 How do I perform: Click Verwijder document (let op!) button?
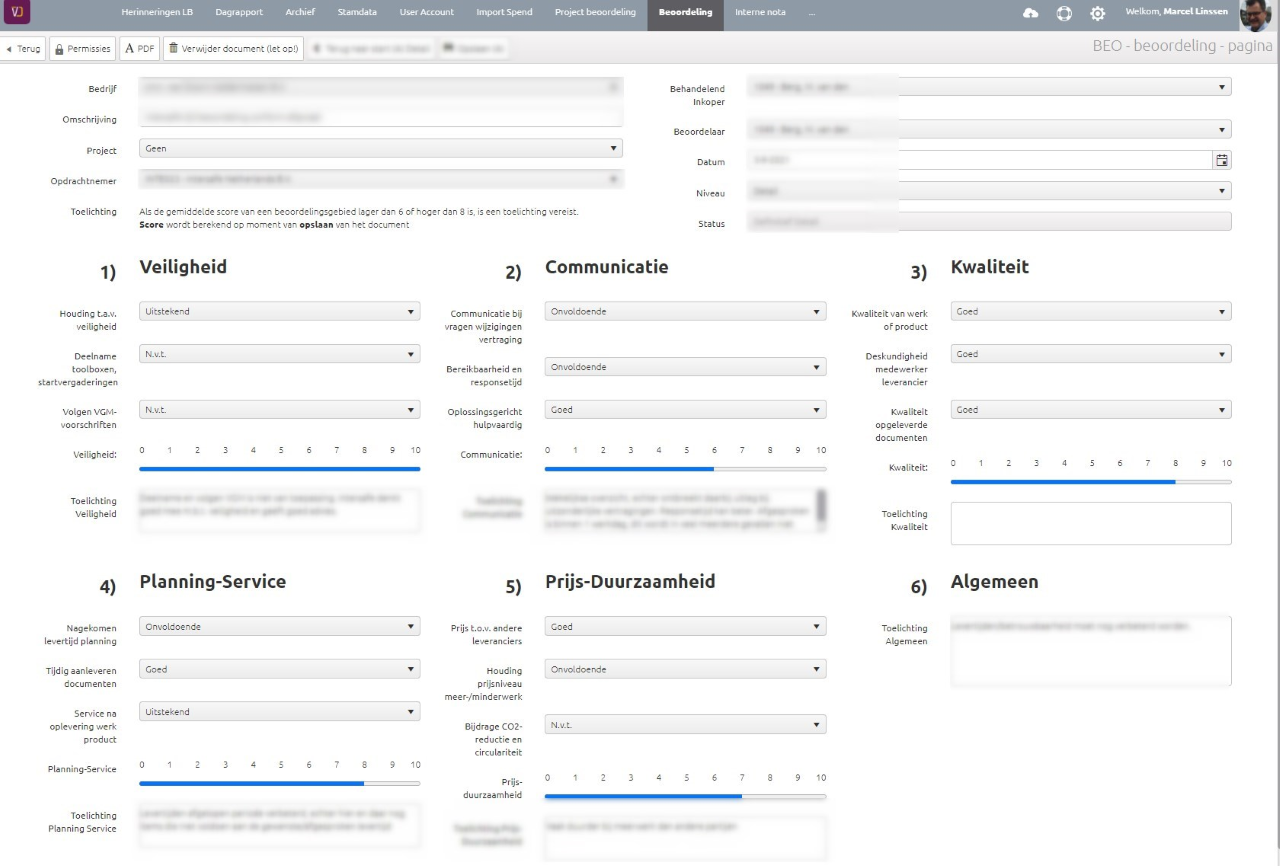point(233,48)
